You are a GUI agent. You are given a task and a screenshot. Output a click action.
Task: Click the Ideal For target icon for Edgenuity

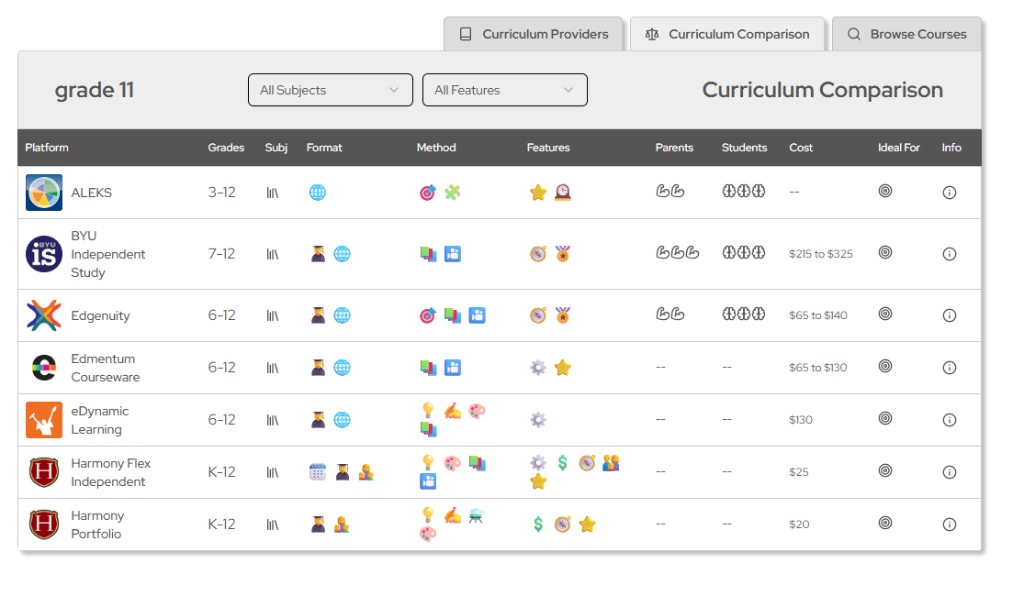(x=885, y=313)
